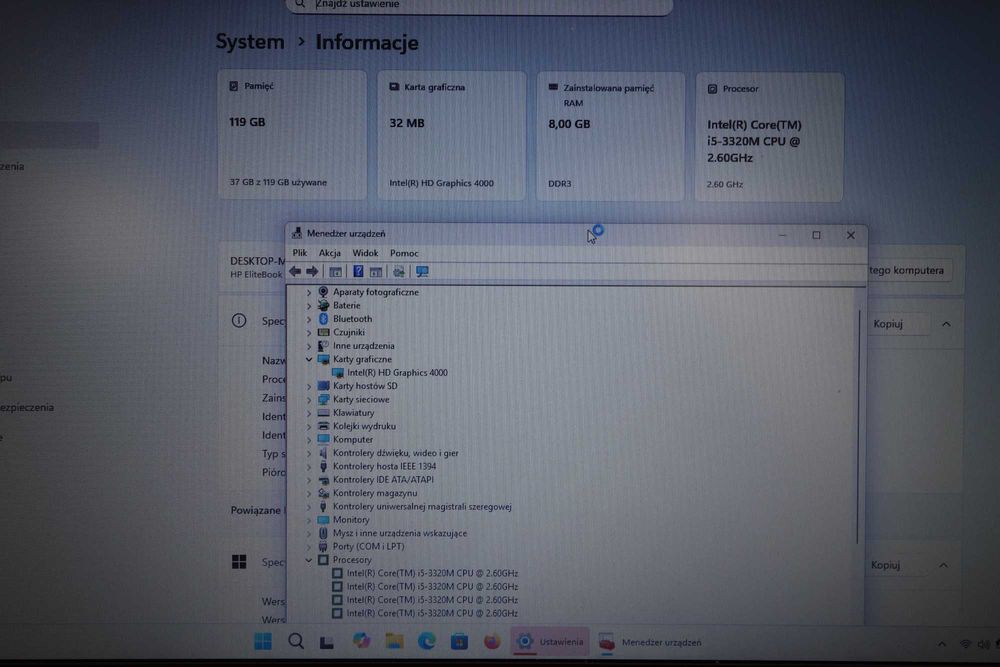The image size is (1000, 667).
Task: Open the Windows Start menu
Action: click(x=263, y=641)
